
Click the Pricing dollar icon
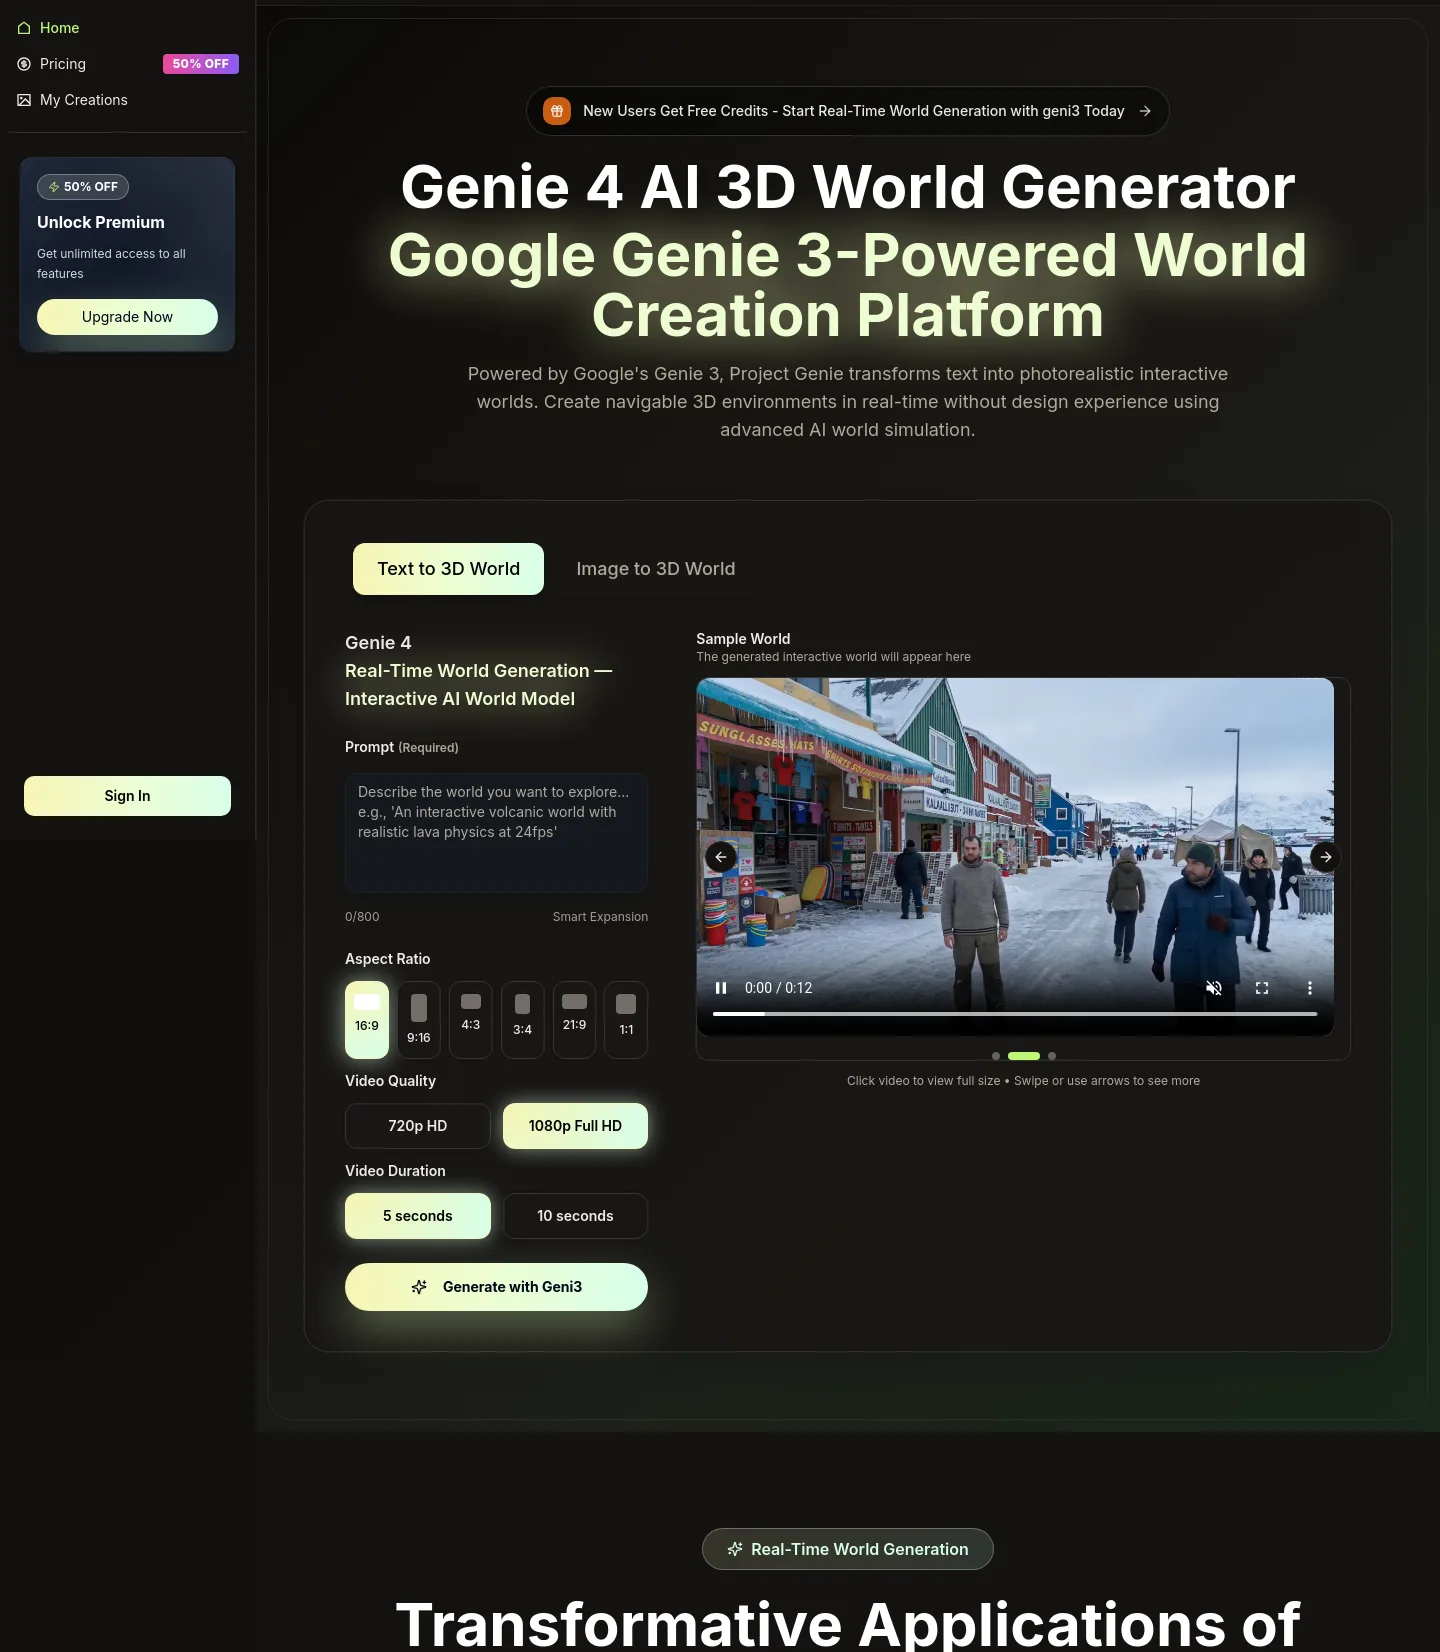(x=24, y=64)
